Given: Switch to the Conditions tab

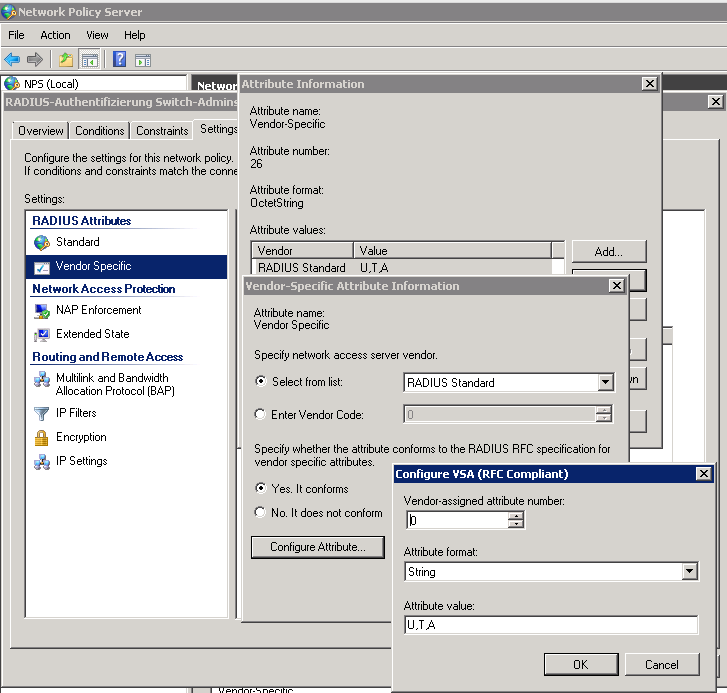Looking at the screenshot, I should [100, 131].
